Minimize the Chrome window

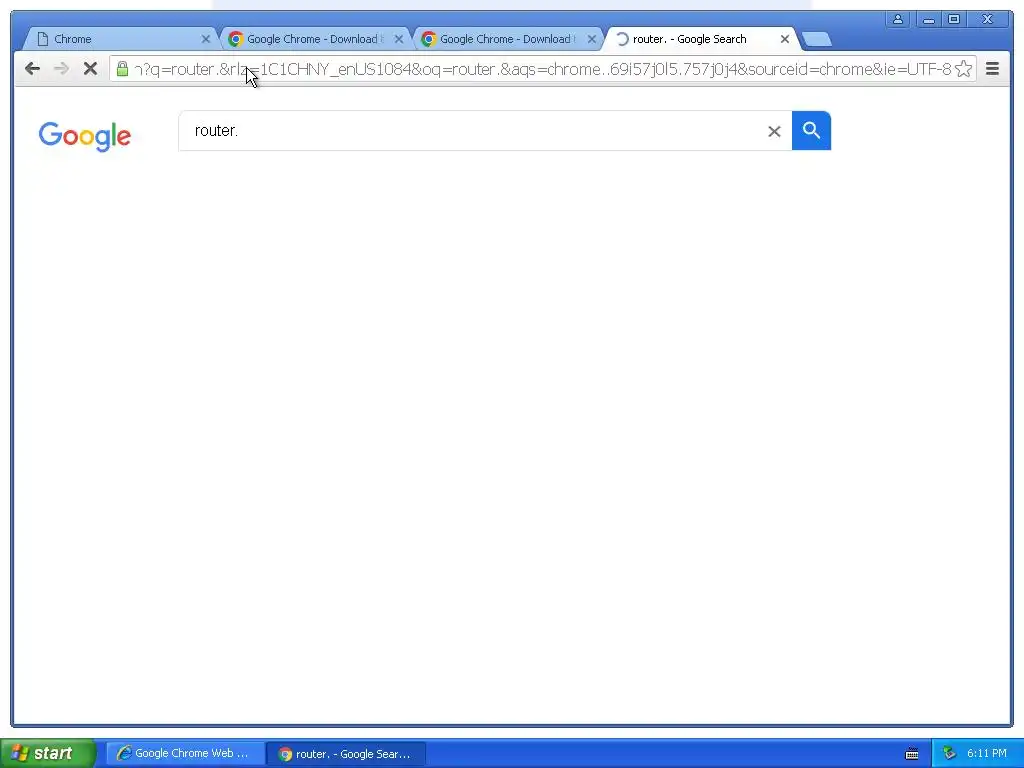tap(929, 19)
